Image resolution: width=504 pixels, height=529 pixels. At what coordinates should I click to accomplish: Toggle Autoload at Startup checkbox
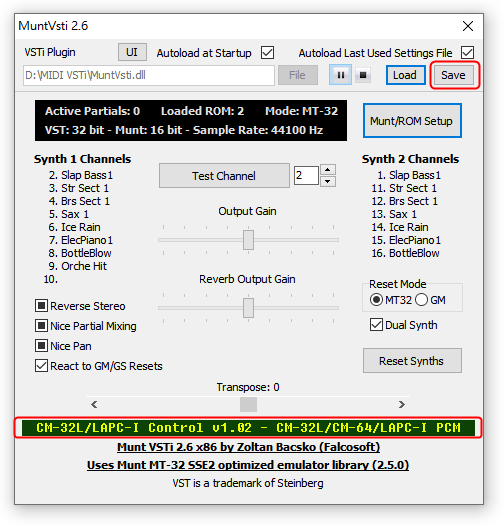268,53
